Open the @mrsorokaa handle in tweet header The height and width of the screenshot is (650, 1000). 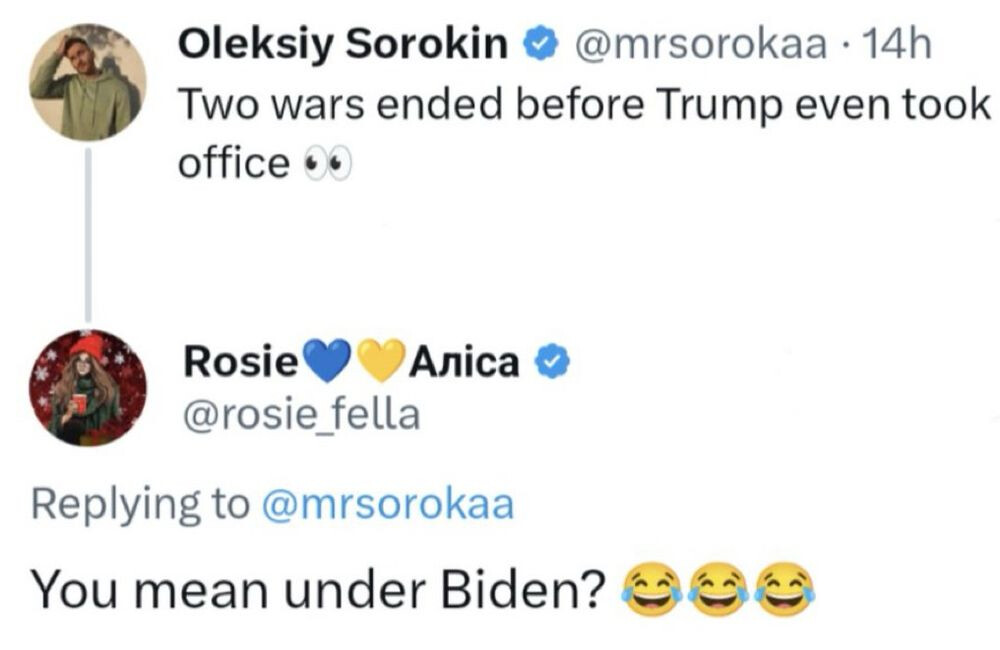point(692,45)
